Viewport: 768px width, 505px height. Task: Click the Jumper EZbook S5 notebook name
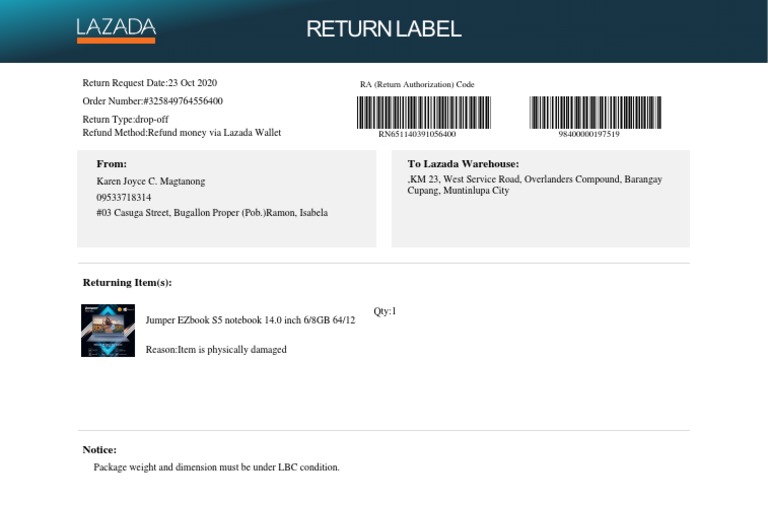click(x=250, y=320)
